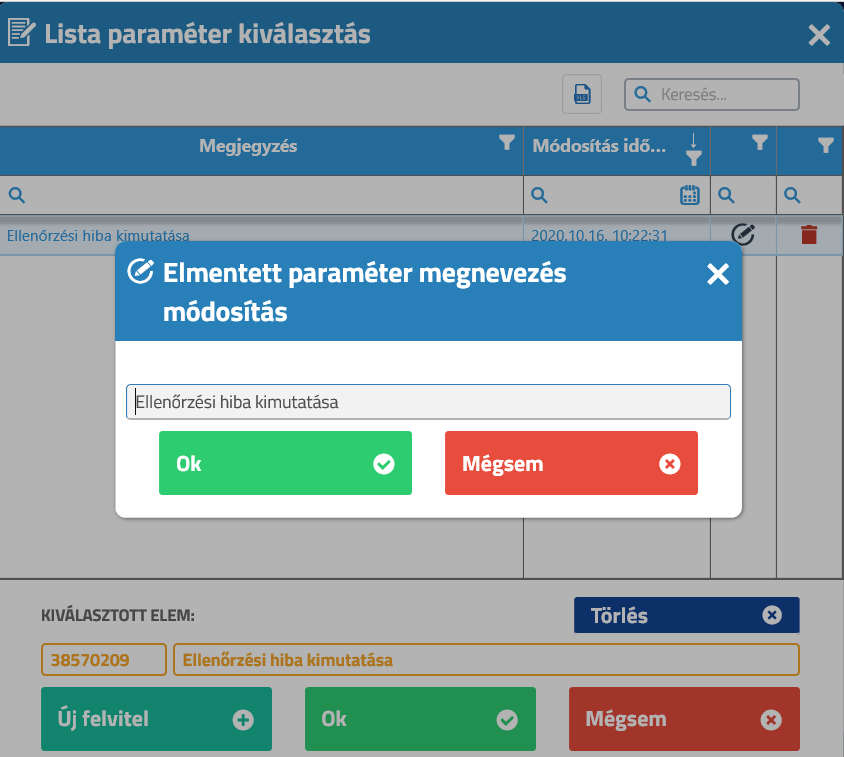Open the Megjegyzés column filter icon
Viewport: 844px width, 757px height.
[x=507, y=142]
